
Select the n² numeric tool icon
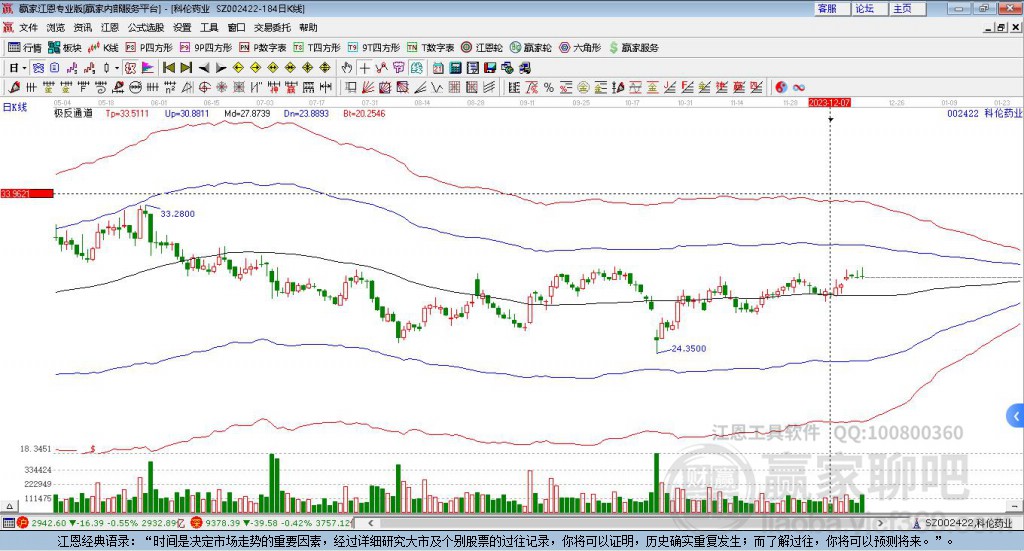[170, 87]
